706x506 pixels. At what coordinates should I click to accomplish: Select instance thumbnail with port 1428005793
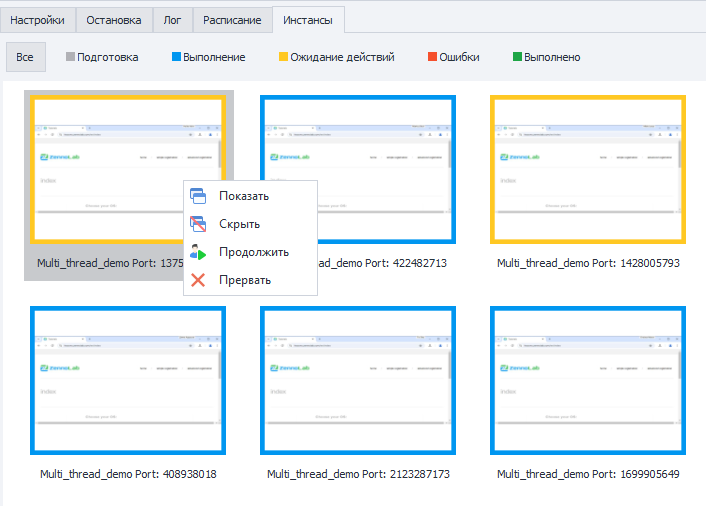tap(588, 169)
